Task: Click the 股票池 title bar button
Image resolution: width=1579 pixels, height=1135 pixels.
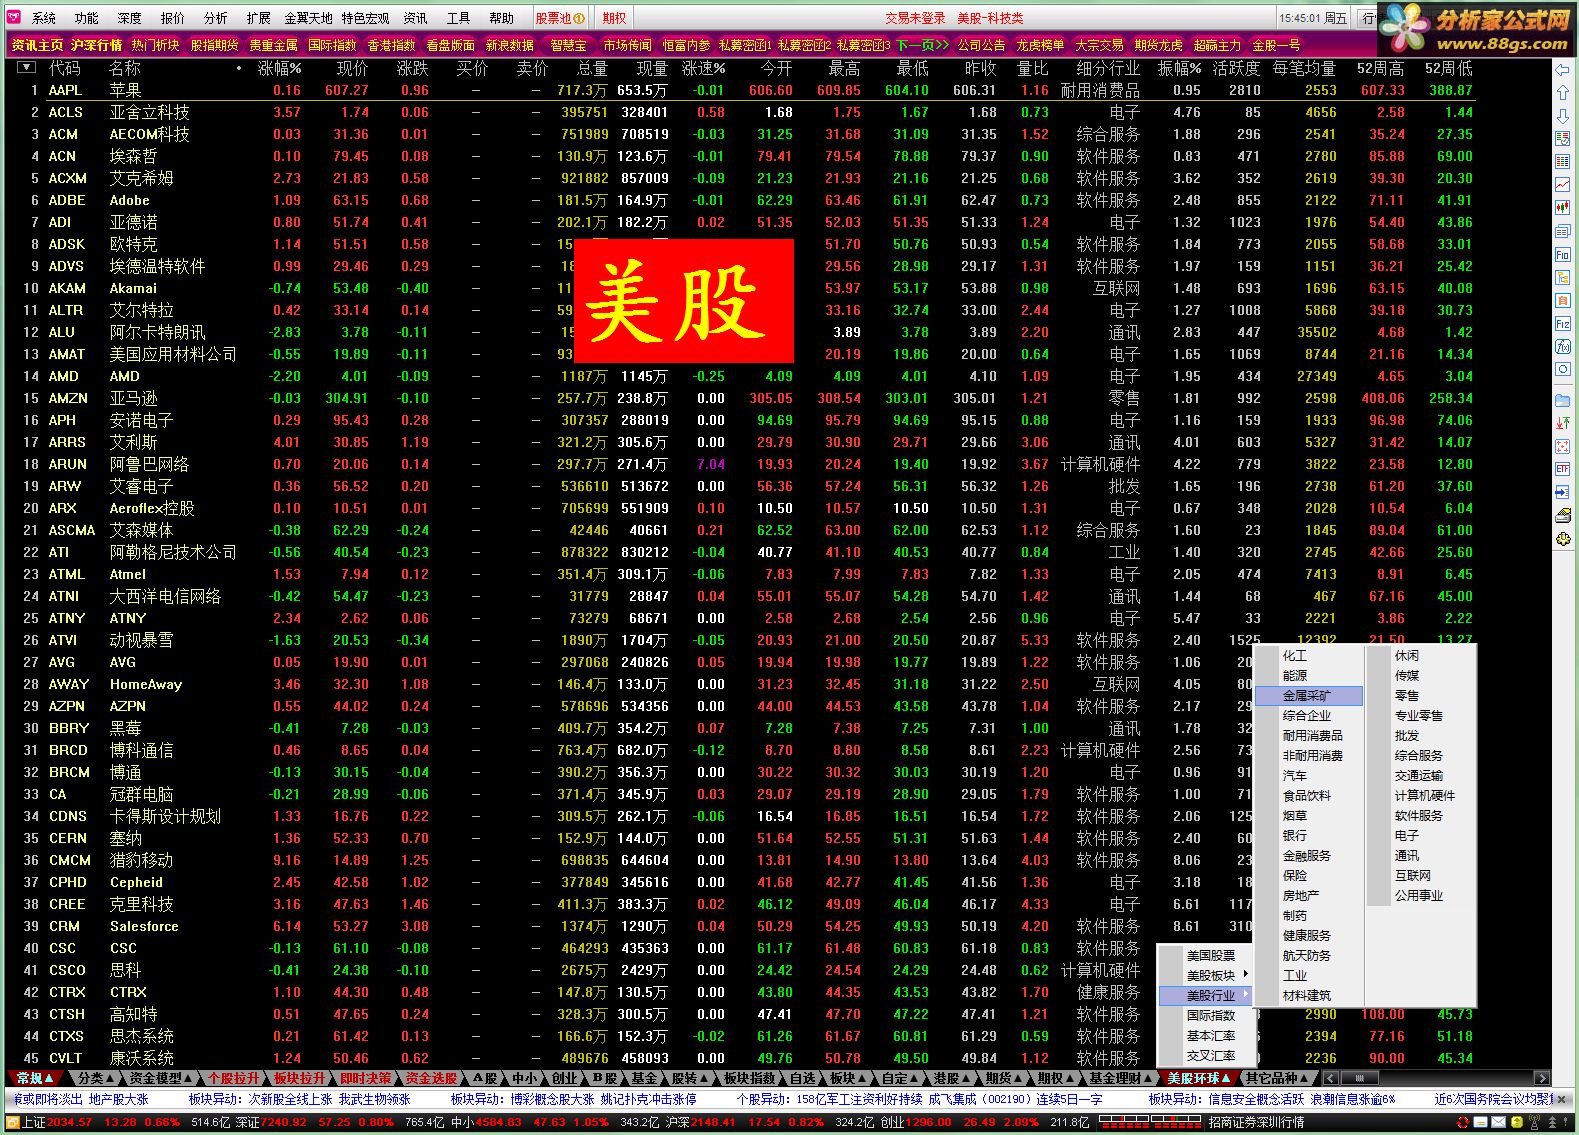Action: pos(559,18)
